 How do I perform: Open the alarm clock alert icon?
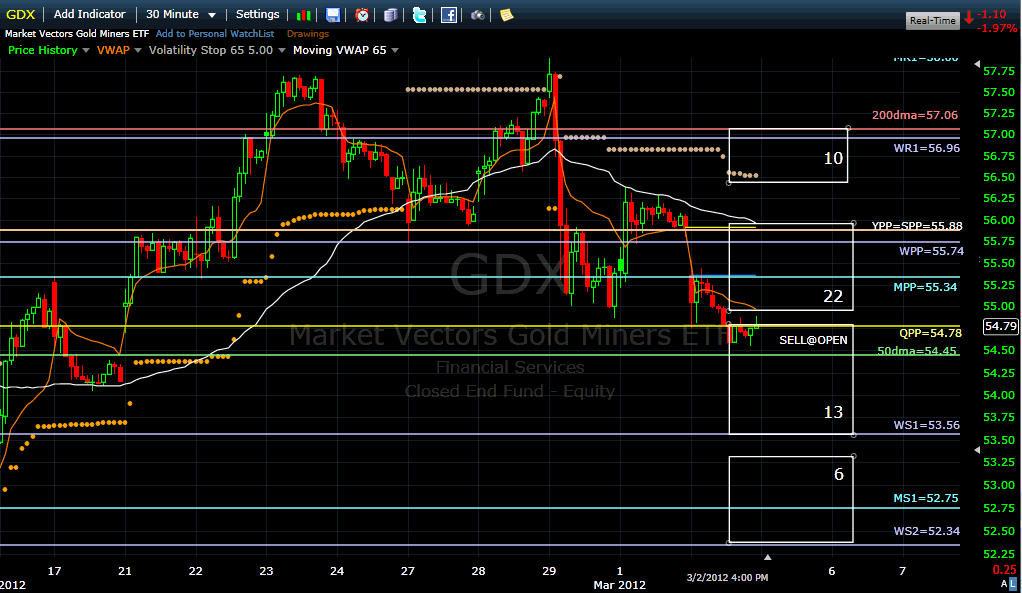[x=362, y=15]
